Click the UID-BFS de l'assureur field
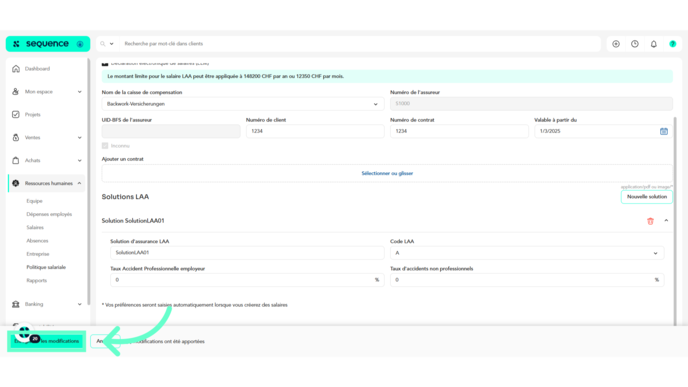Viewport: 688px width, 387px height. point(171,131)
